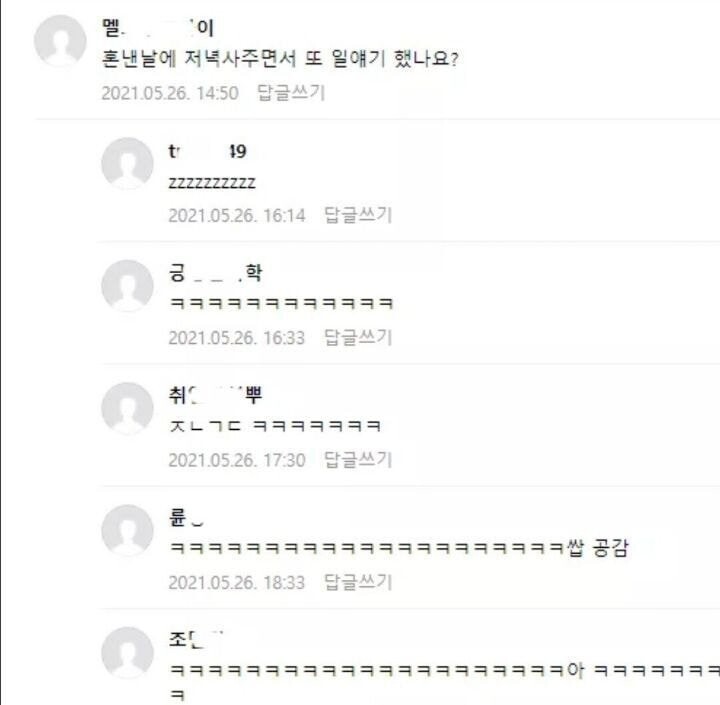Click avatar of the bottom reply
The height and width of the screenshot is (705, 720).
click(x=127, y=653)
